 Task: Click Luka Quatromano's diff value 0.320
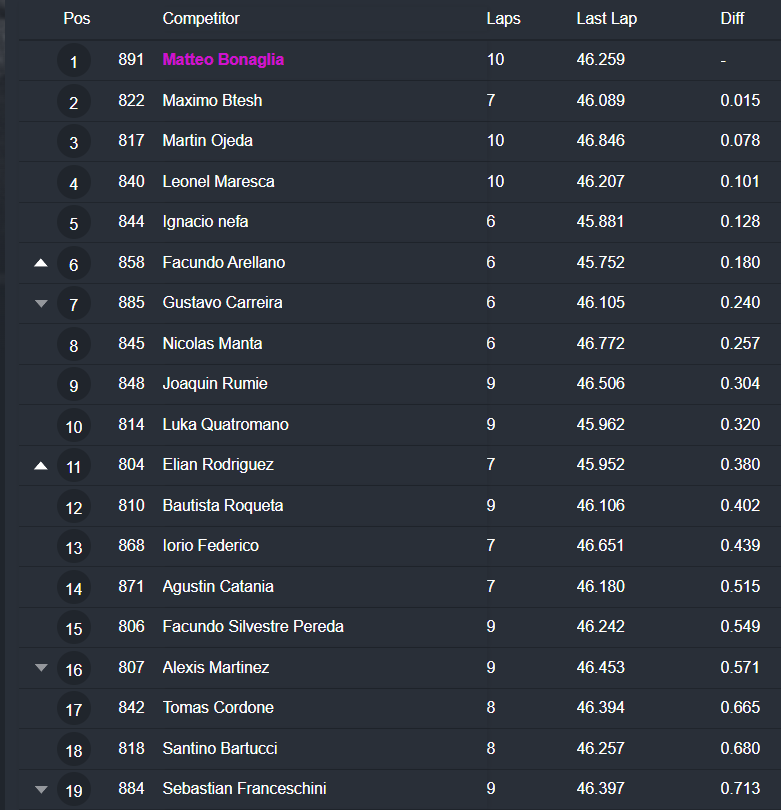[740, 425]
